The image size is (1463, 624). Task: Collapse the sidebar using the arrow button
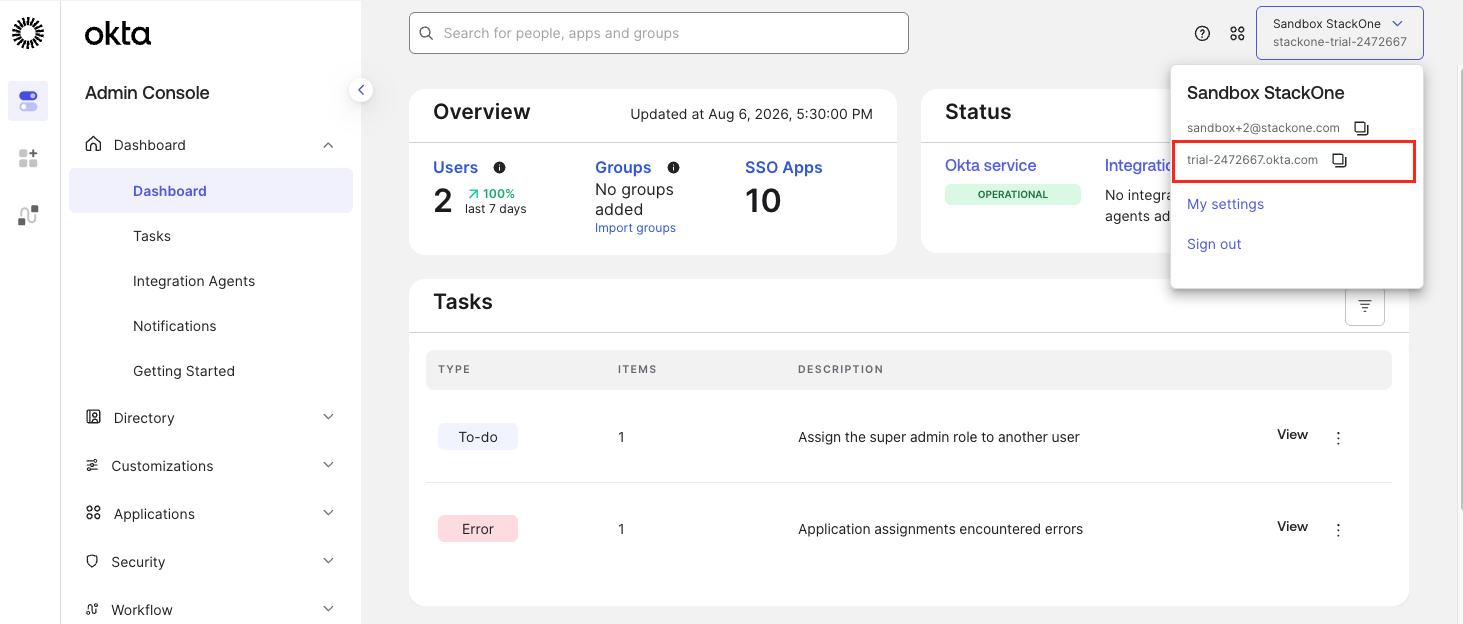[361, 90]
